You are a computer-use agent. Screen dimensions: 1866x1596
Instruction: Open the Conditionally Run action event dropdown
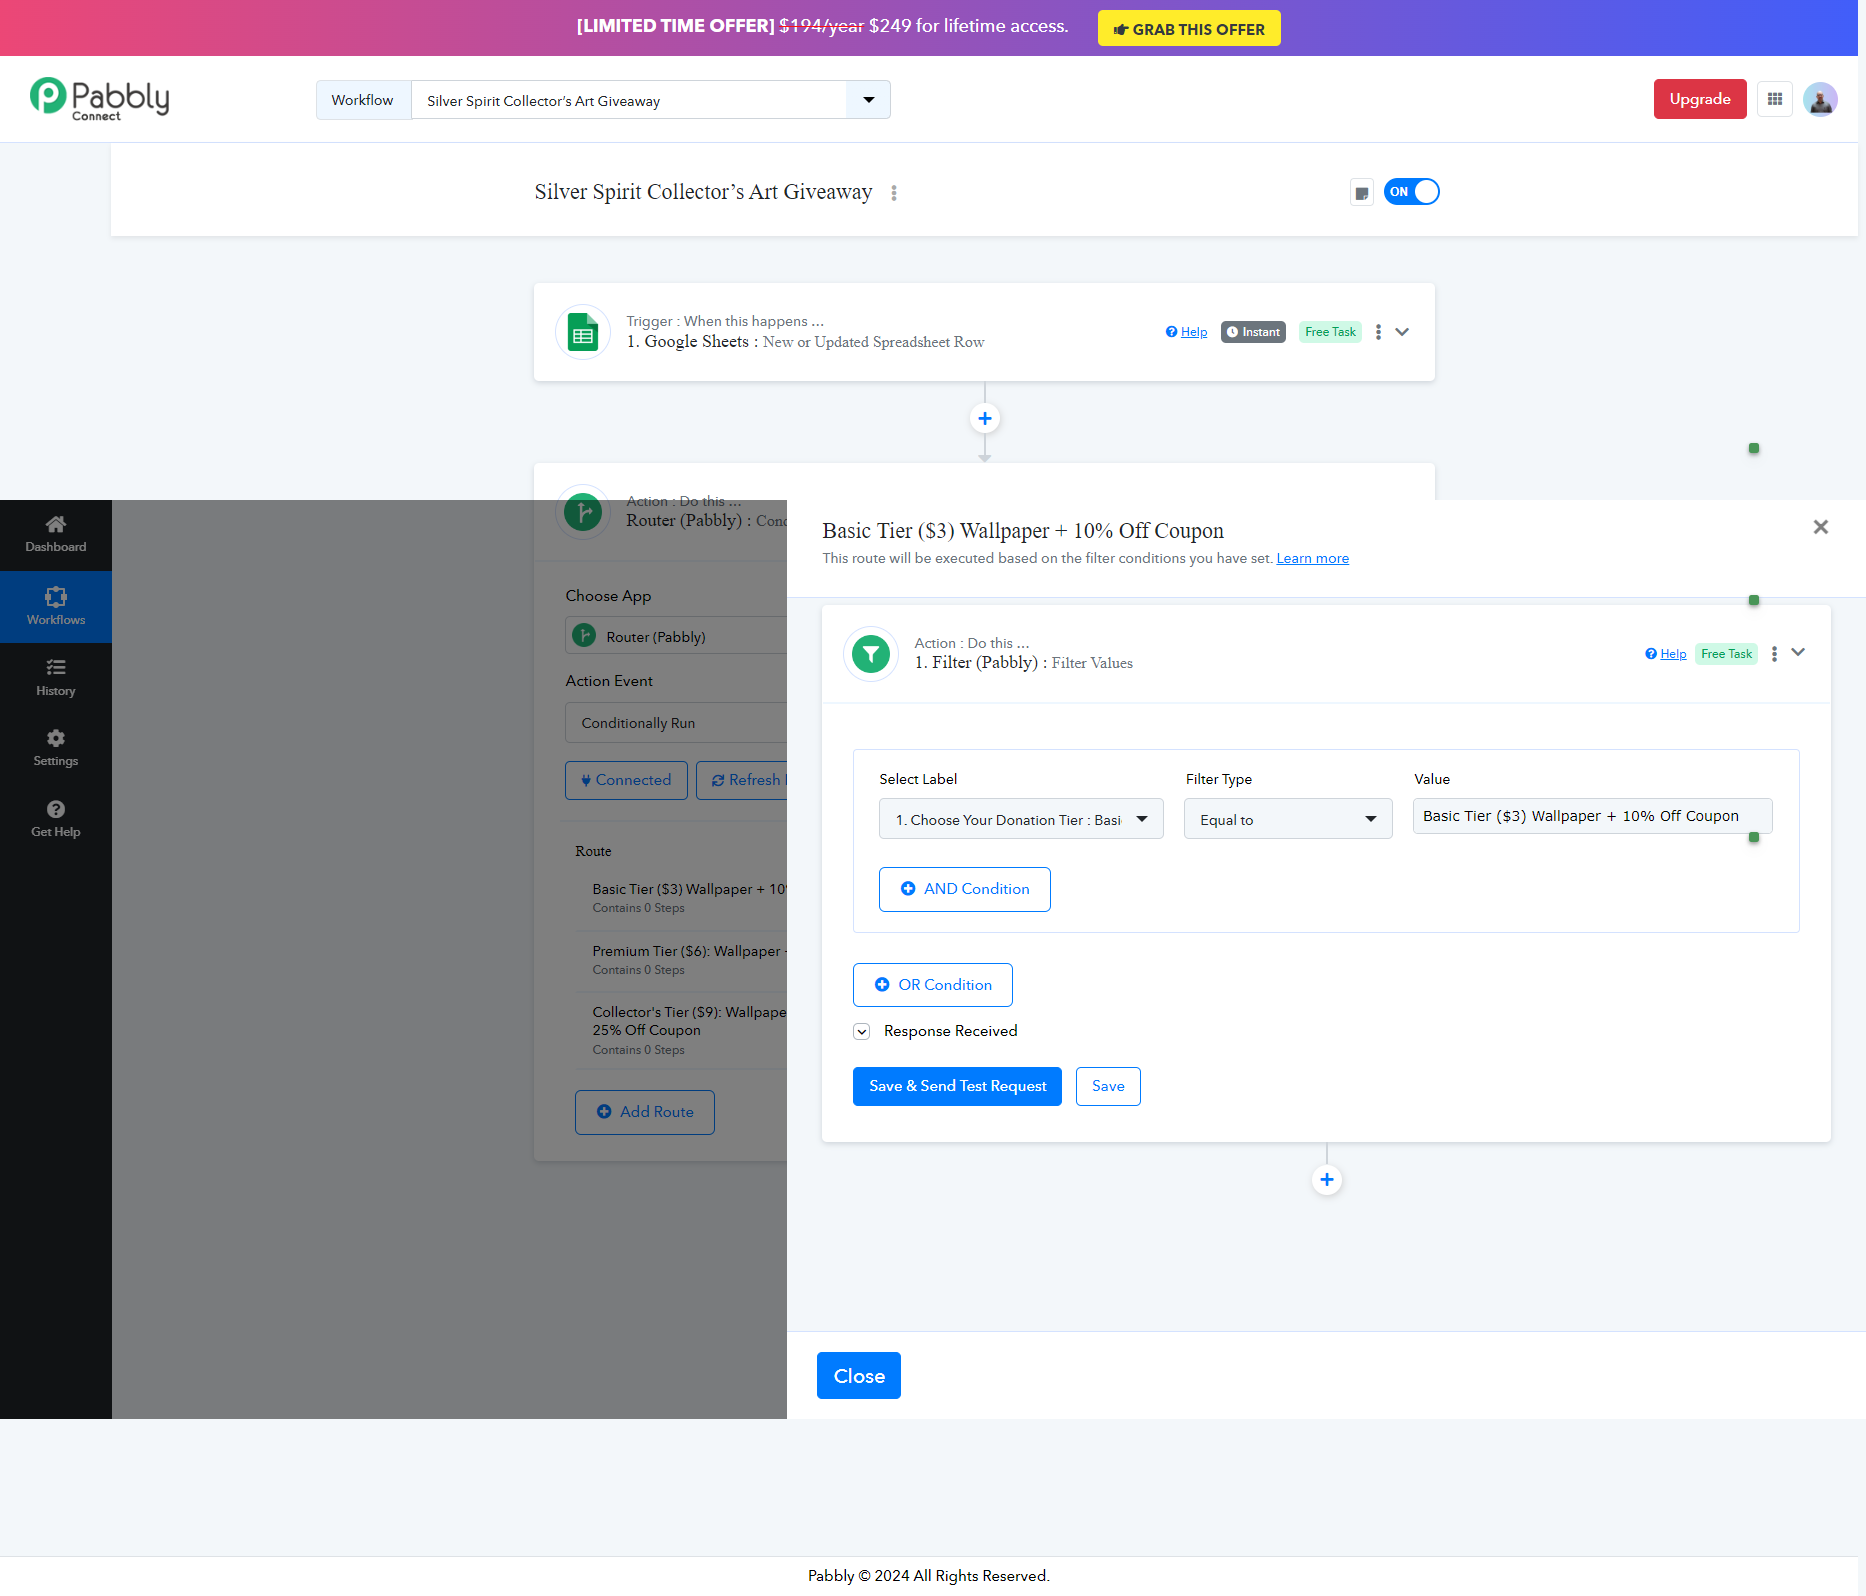click(676, 723)
